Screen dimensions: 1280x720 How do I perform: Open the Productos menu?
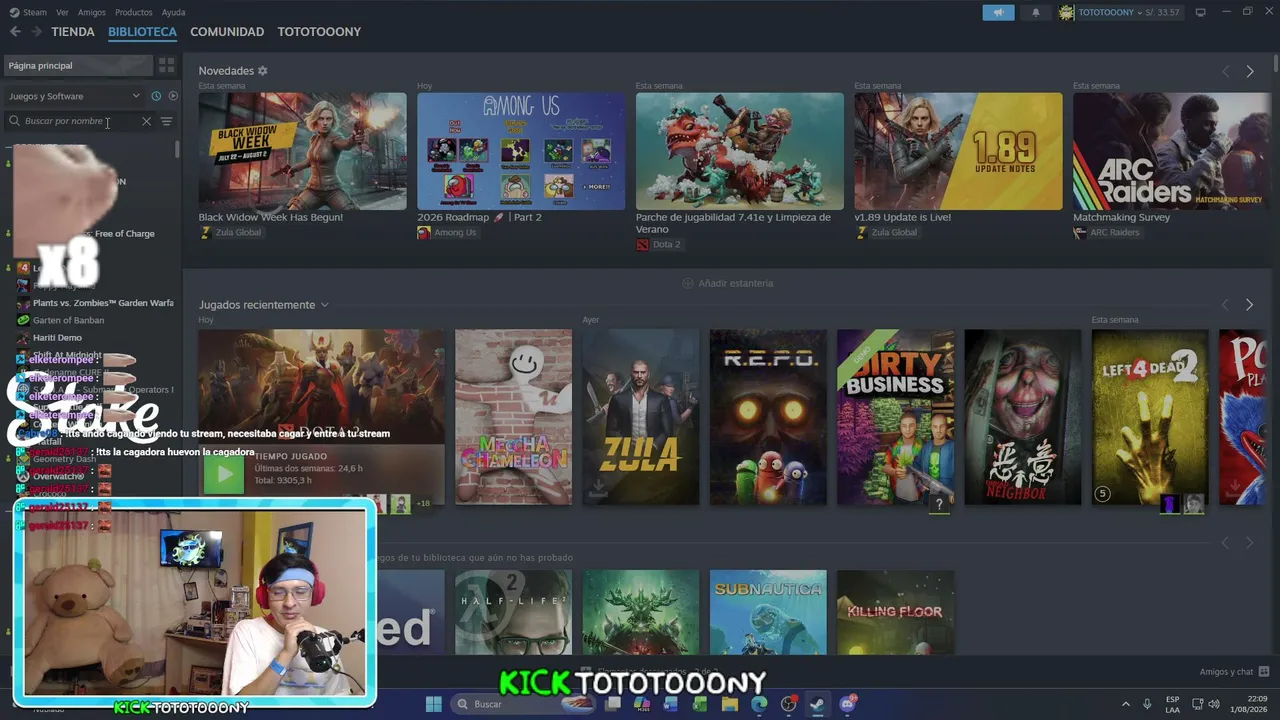click(133, 12)
